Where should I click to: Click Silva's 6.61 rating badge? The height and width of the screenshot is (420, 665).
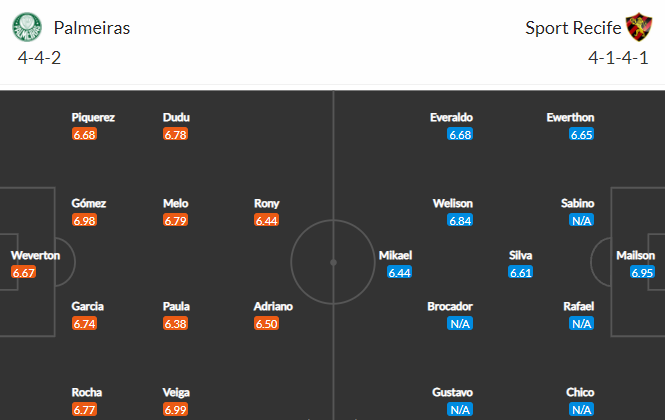click(520, 272)
